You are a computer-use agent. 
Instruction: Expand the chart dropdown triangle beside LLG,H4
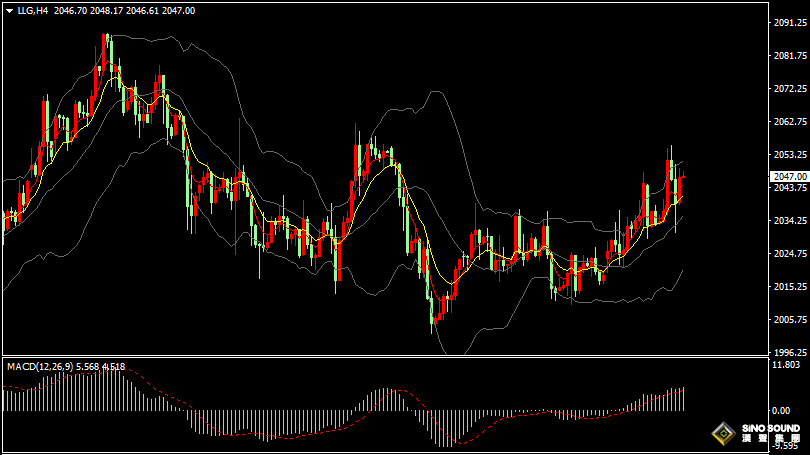[9, 10]
